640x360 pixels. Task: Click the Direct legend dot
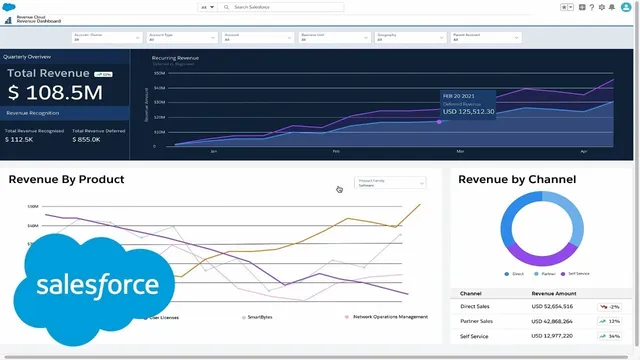[x=507, y=274]
